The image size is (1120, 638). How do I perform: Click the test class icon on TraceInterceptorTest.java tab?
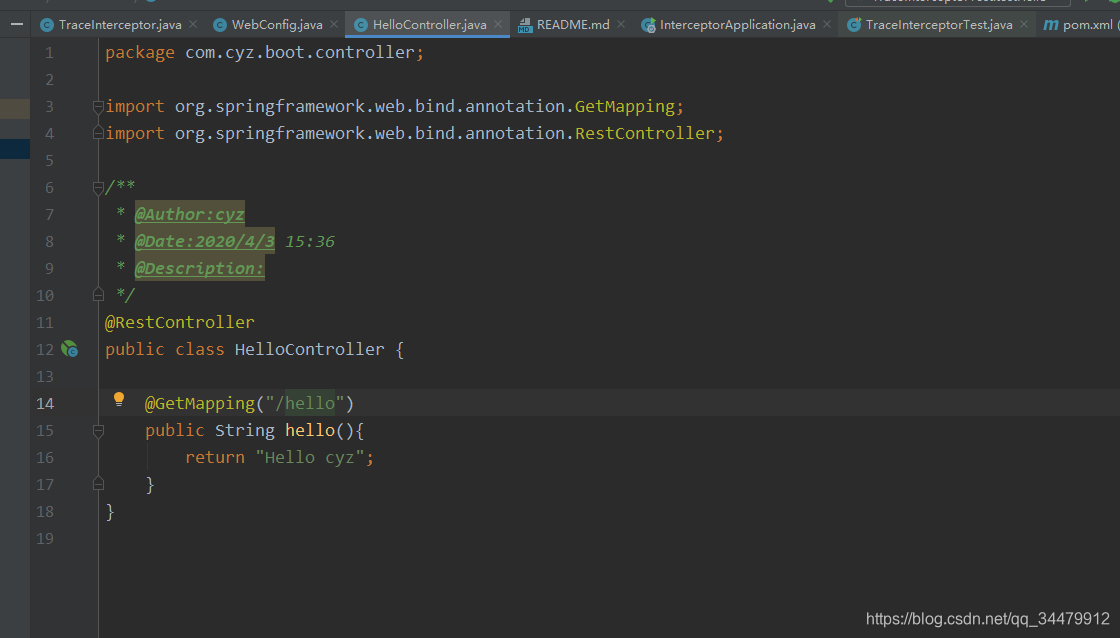(854, 25)
